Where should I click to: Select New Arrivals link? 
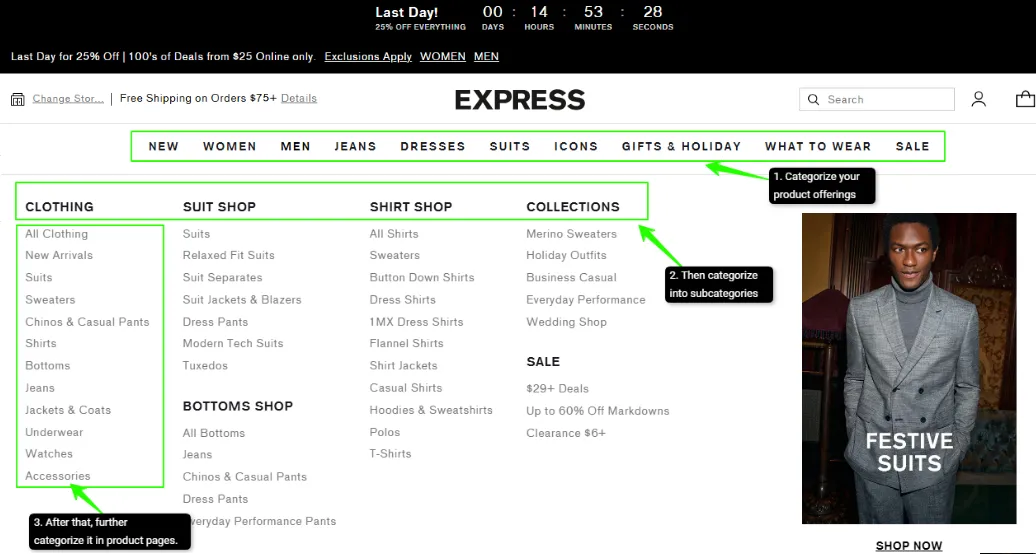tap(59, 255)
